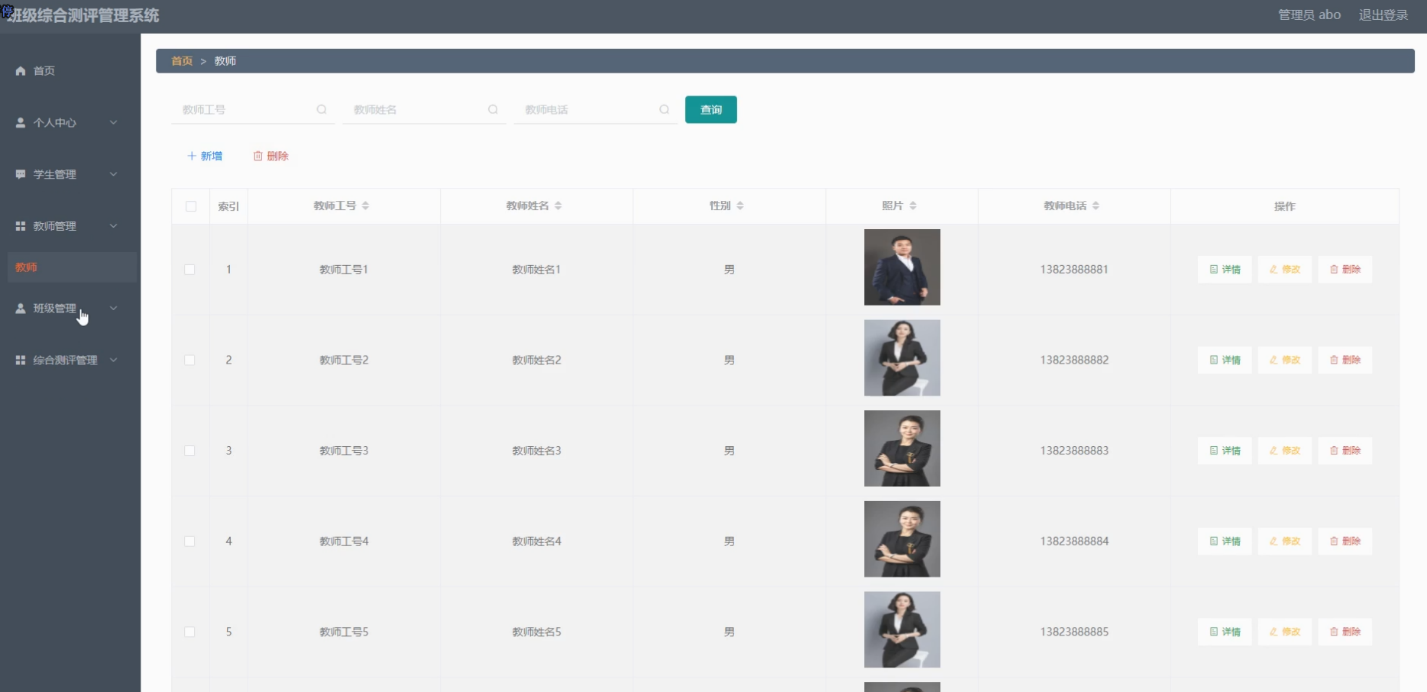
Task: Sort by 性别 column arrows
Action: (x=740, y=206)
